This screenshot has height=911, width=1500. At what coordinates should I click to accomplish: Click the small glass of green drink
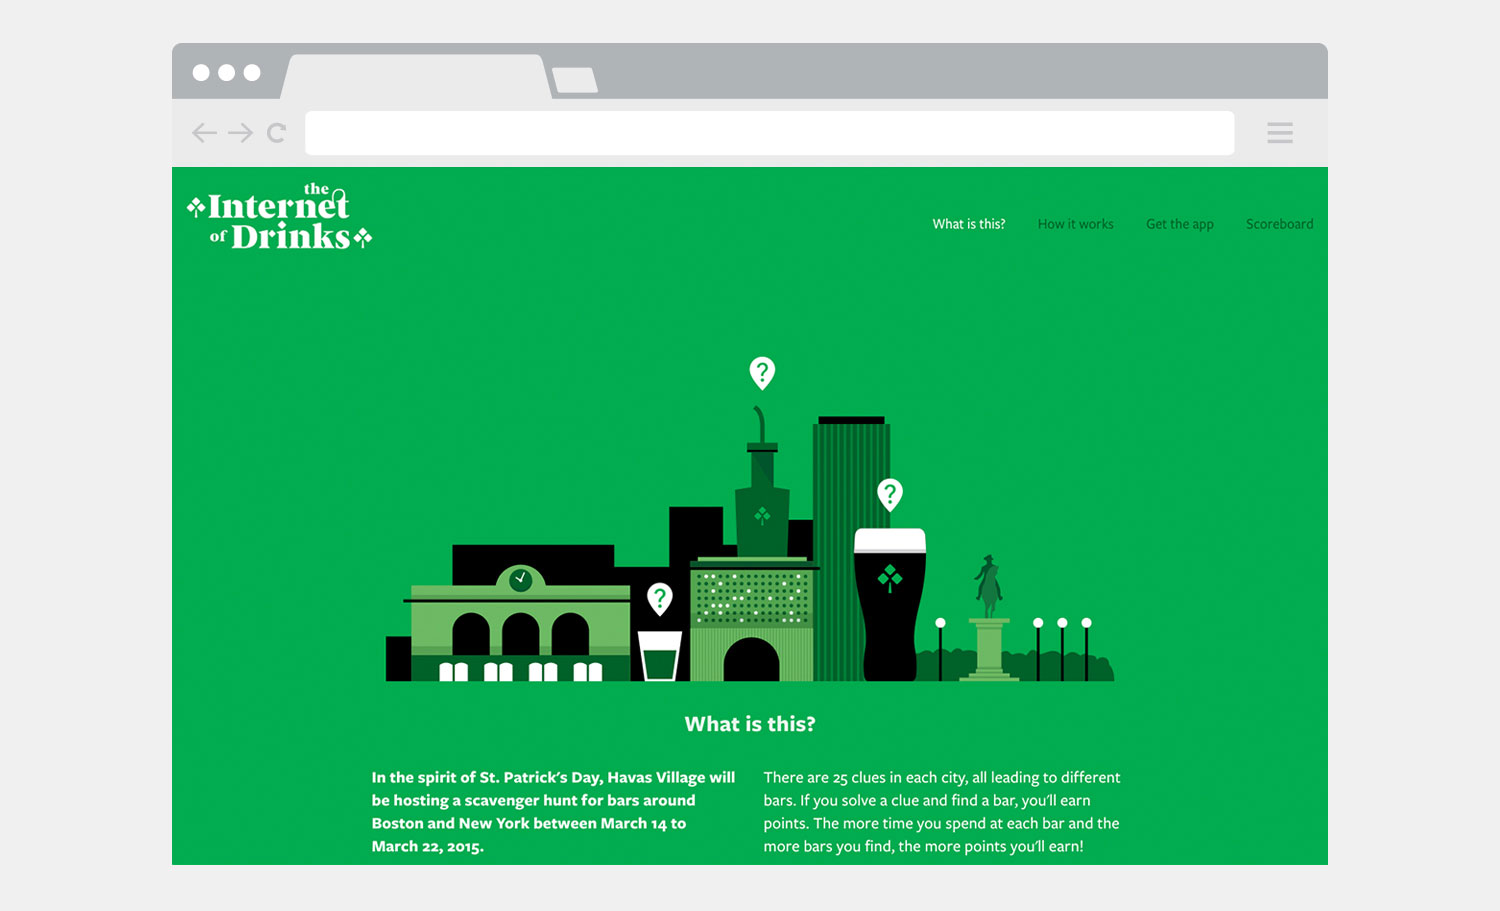pos(660,656)
